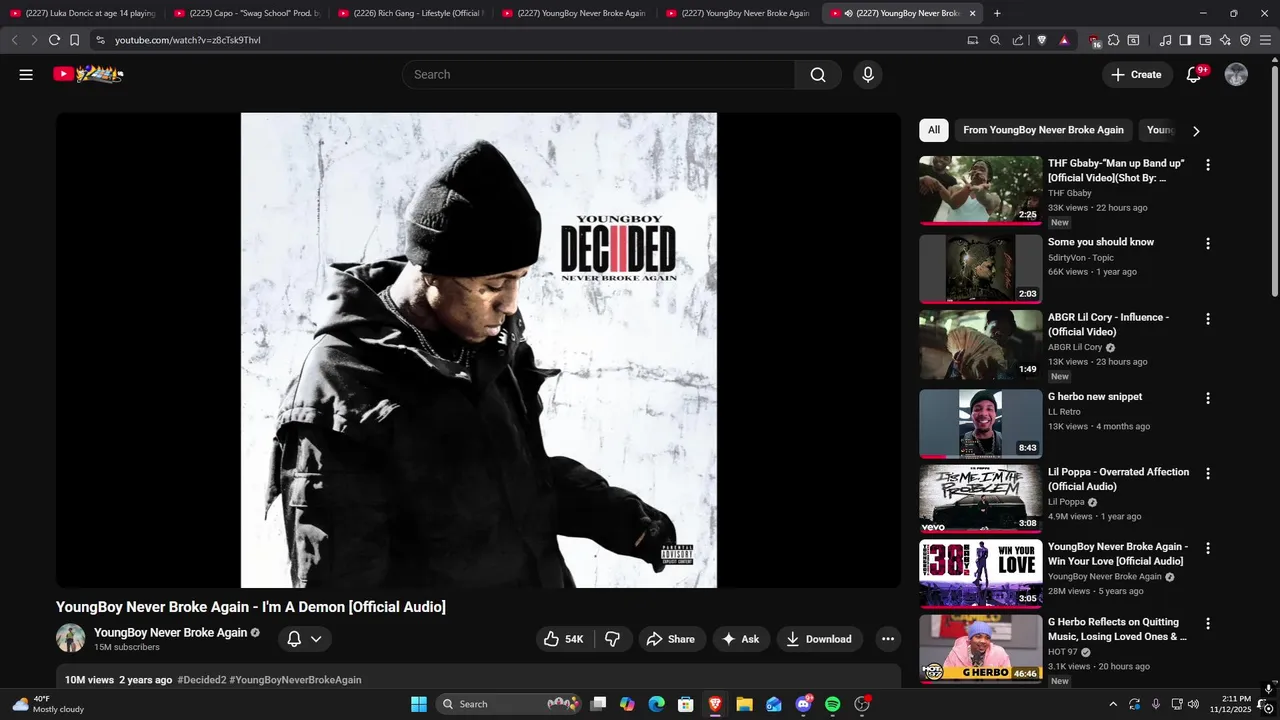Play THF Gbaby Man up Band up thumbnail
Viewport: 1280px width, 720px height.
coord(980,190)
